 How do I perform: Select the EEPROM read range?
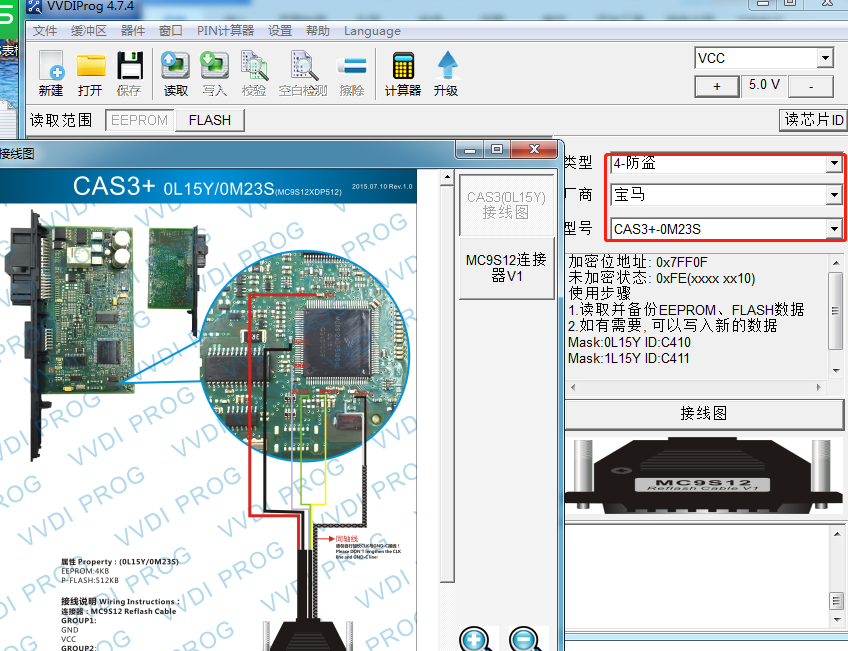coord(140,120)
